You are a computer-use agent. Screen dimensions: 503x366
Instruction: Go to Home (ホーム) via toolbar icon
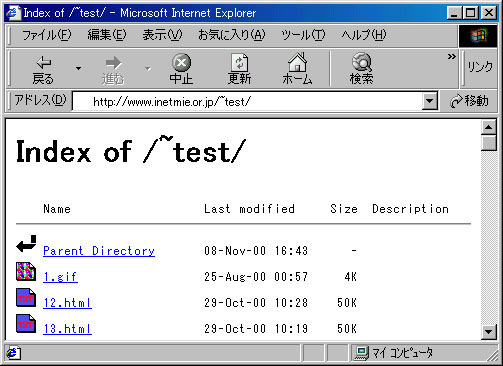tap(297, 62)
